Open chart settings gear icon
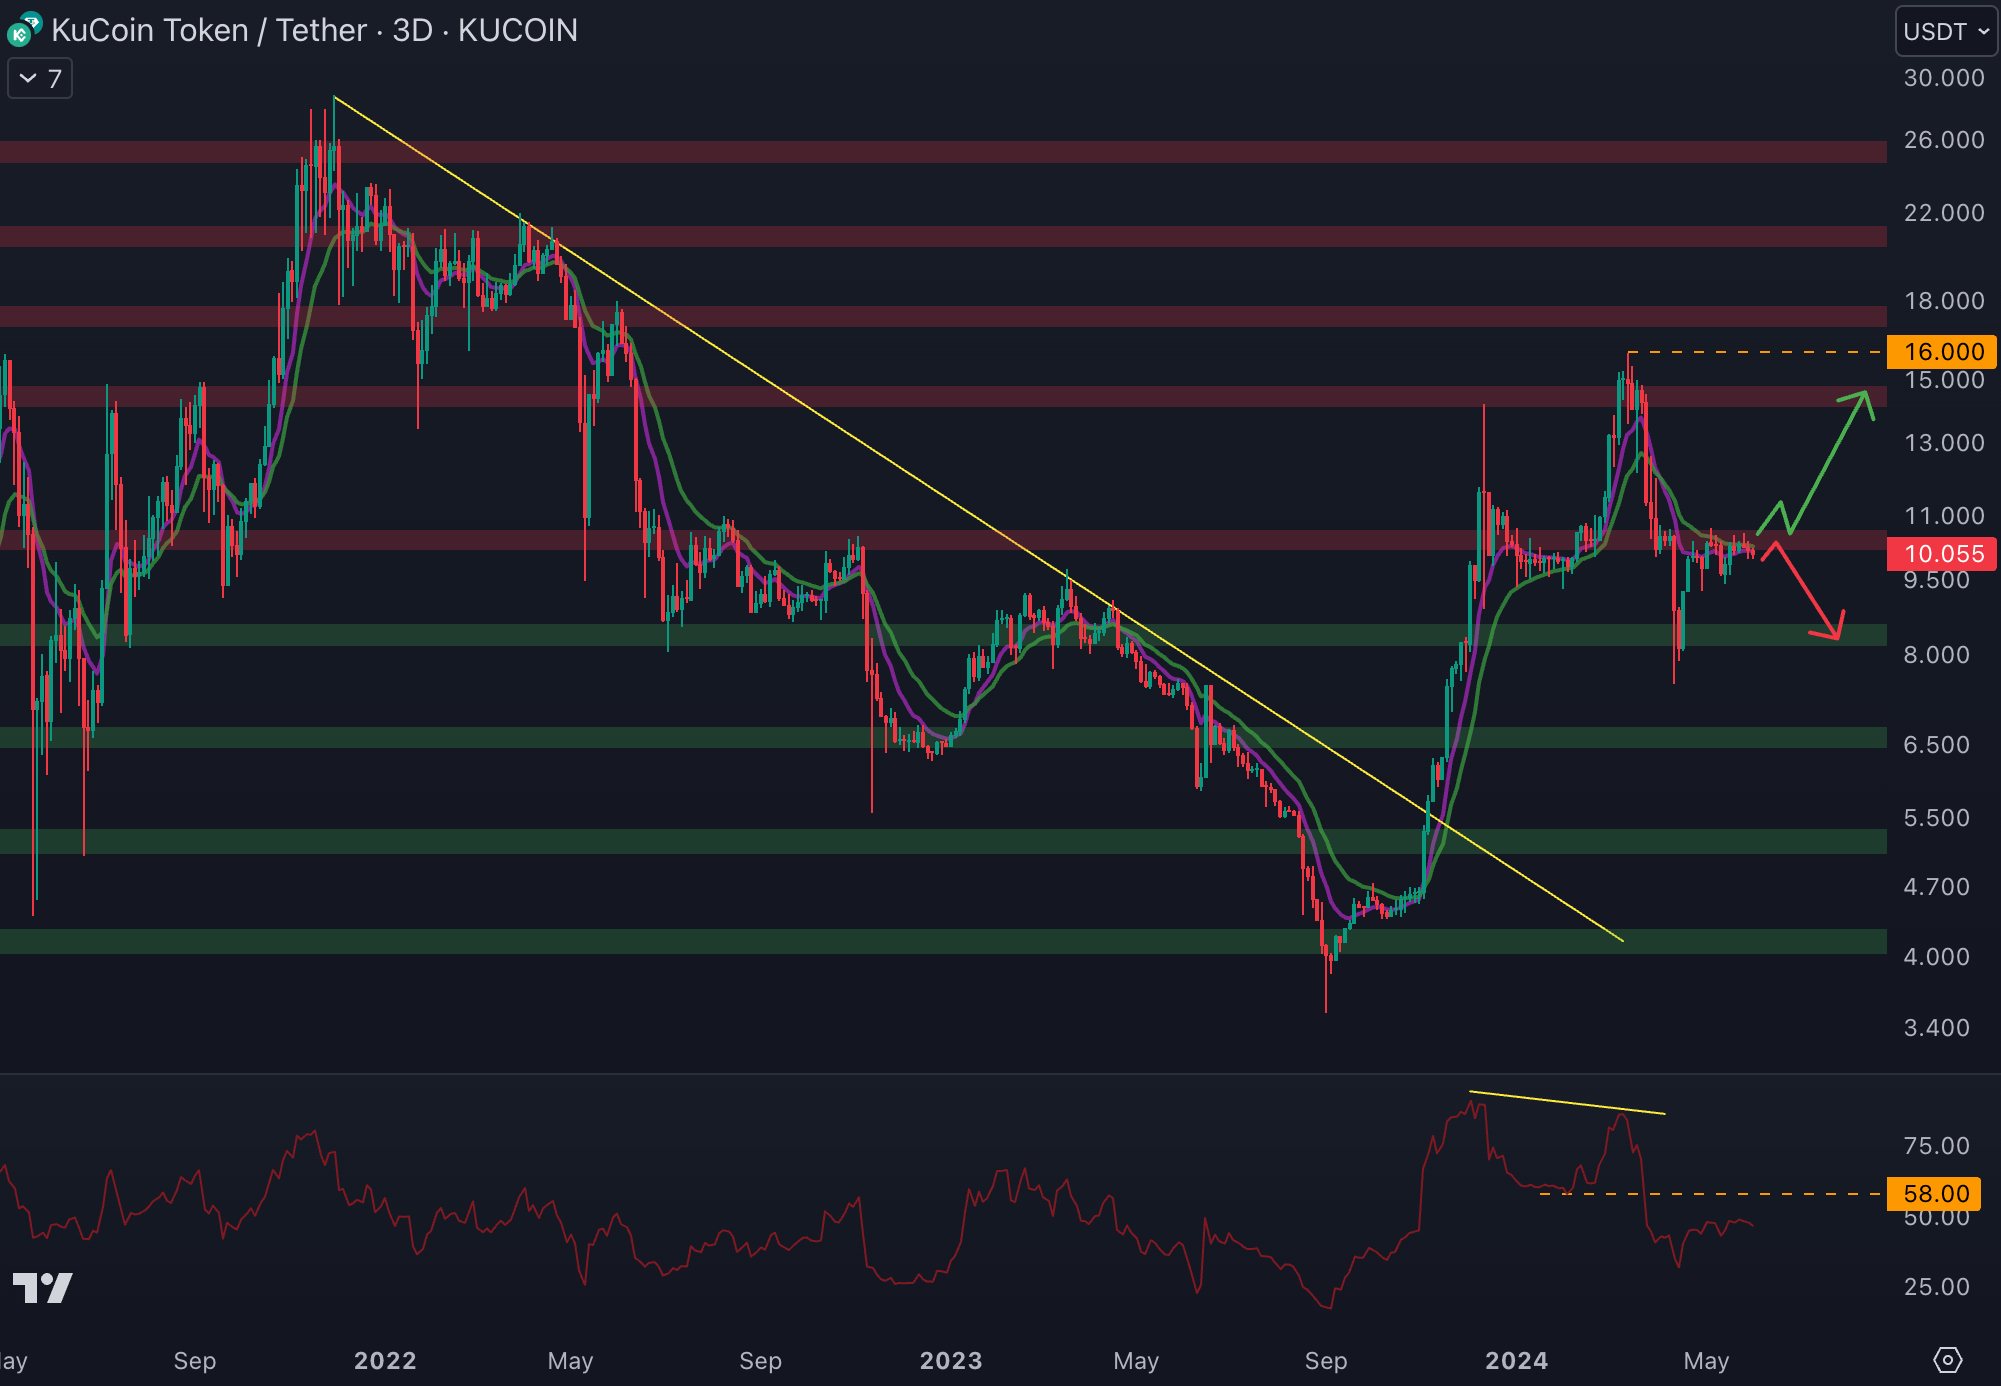 tap(1947, 1360)
